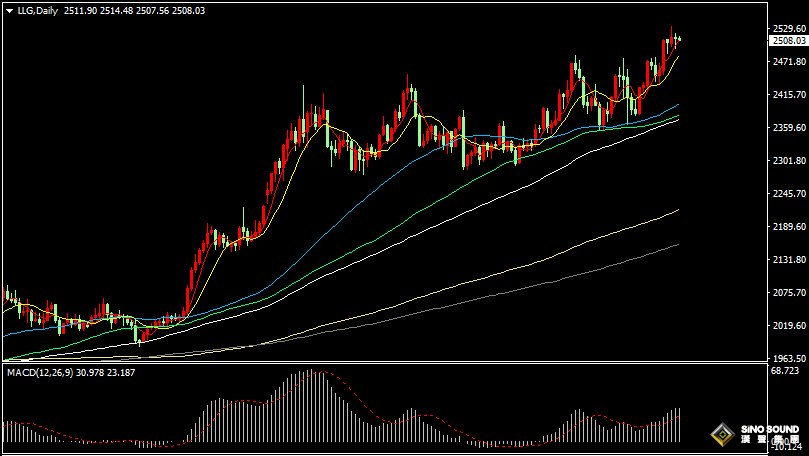
Task: Expand the triangle arrow beside LLG,Daily
Action: 9,10
